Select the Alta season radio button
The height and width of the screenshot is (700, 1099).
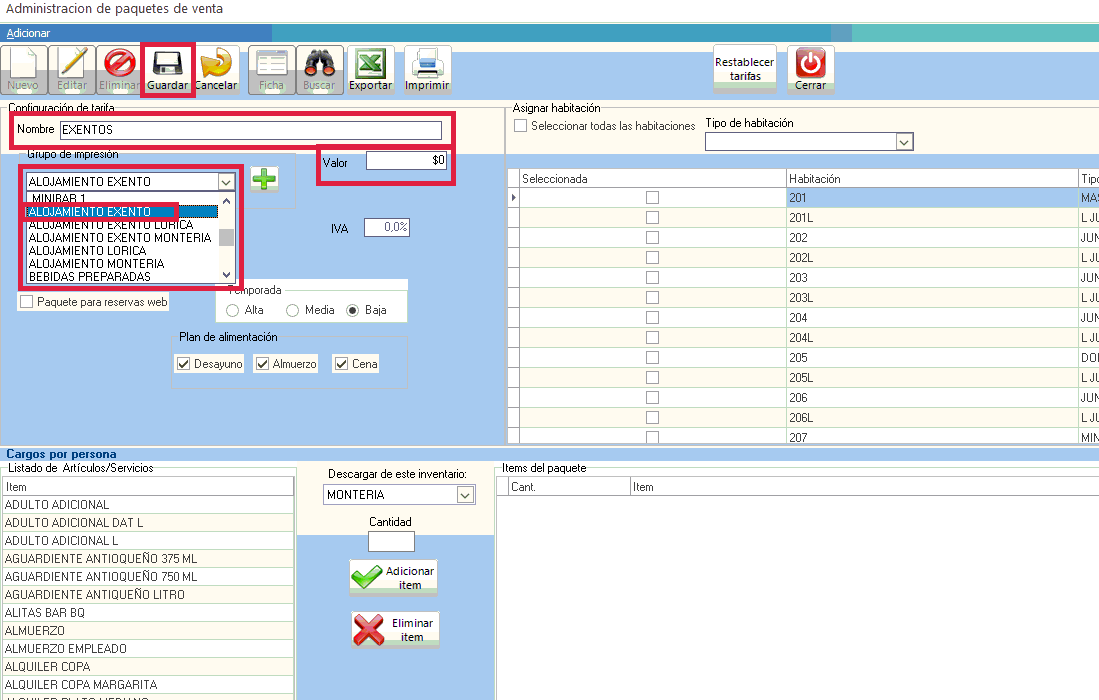tap(233, 311)
